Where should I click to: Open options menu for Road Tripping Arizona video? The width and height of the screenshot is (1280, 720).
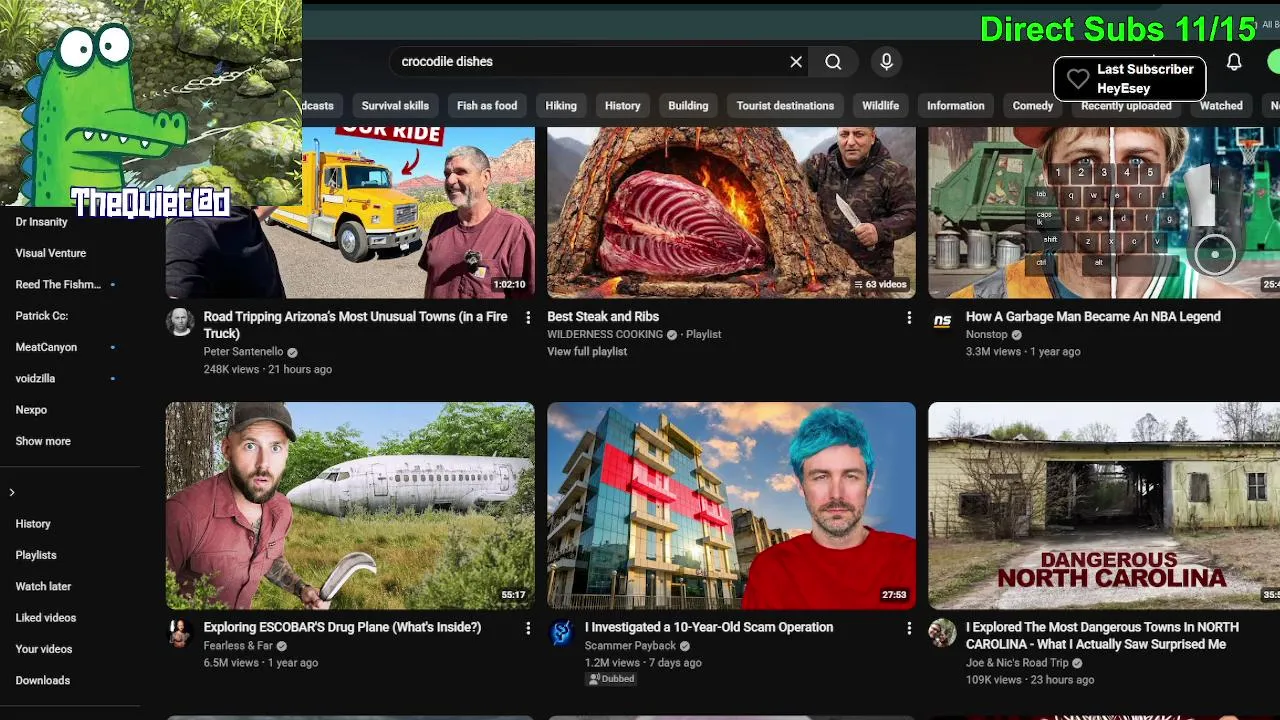pyautogui.click(x=529, y=317)
